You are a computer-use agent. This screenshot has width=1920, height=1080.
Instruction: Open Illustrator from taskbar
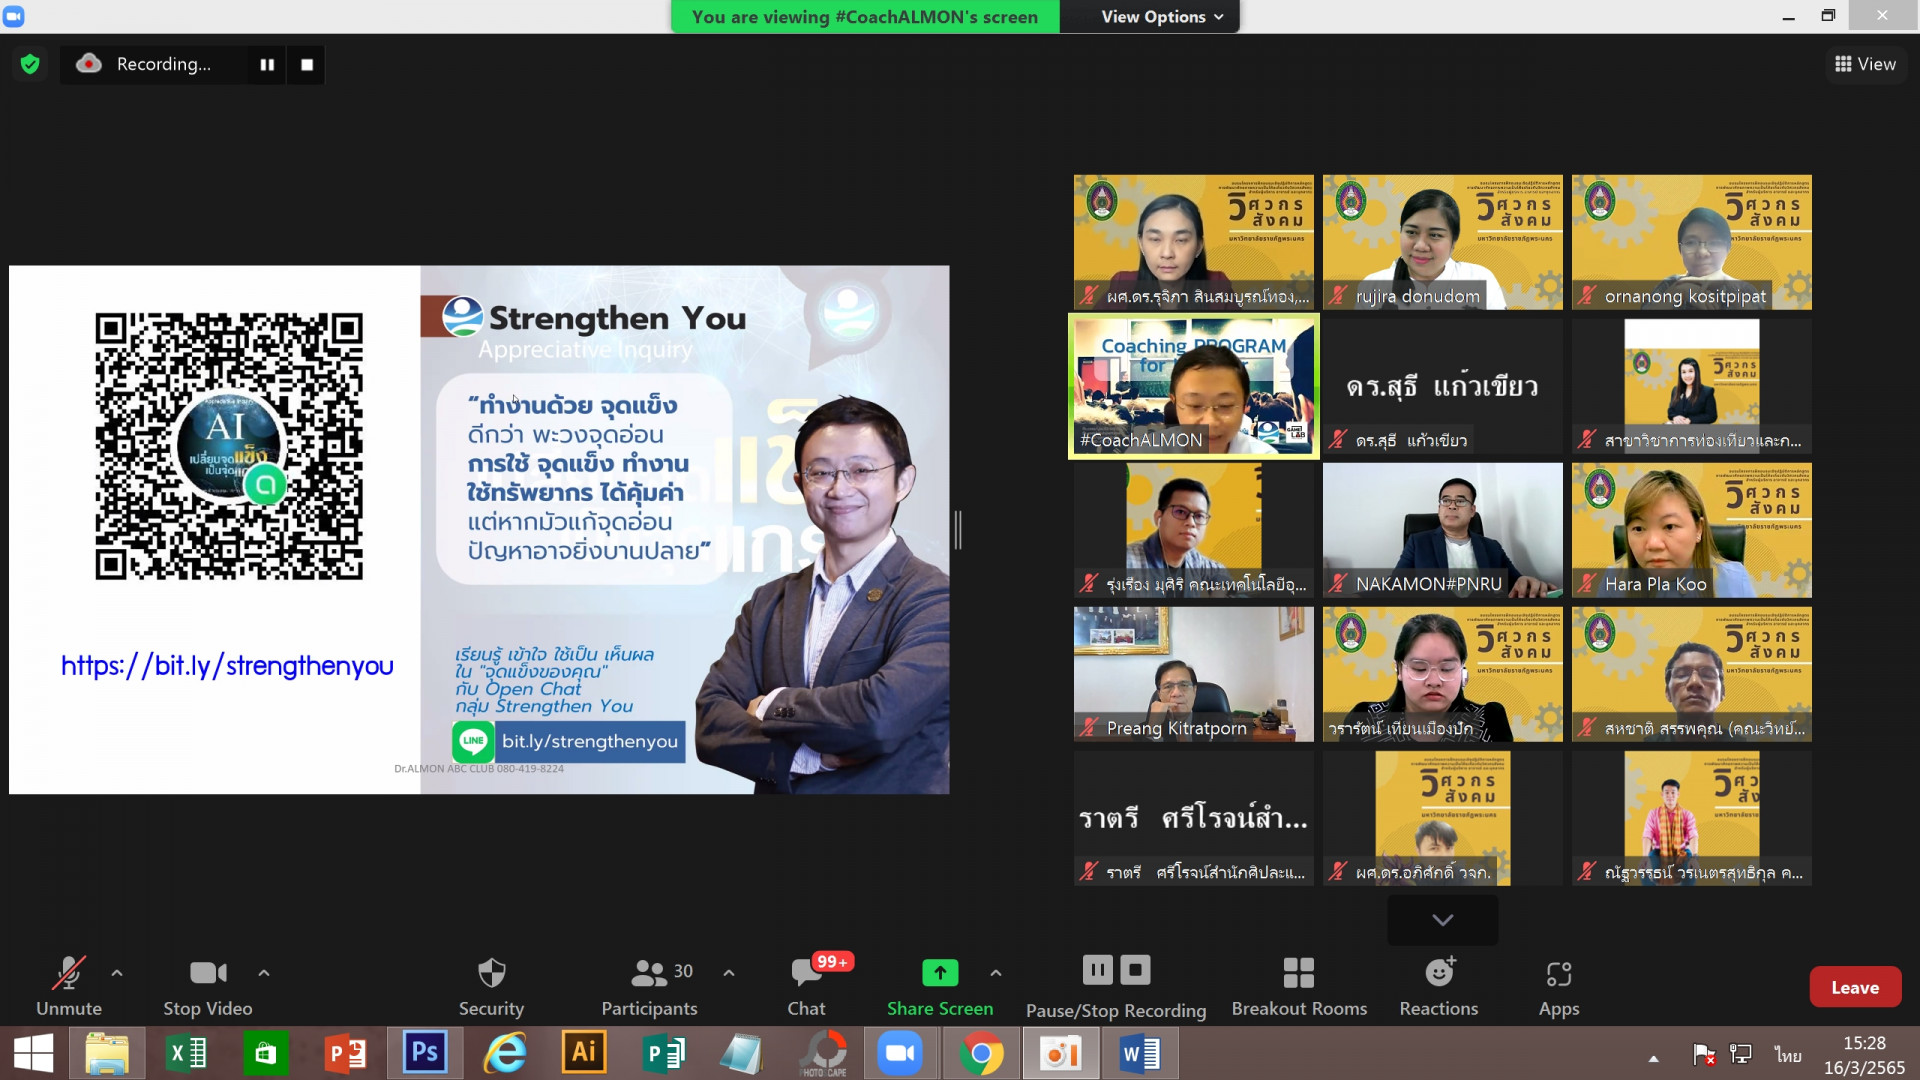(x=584, y=1054)
